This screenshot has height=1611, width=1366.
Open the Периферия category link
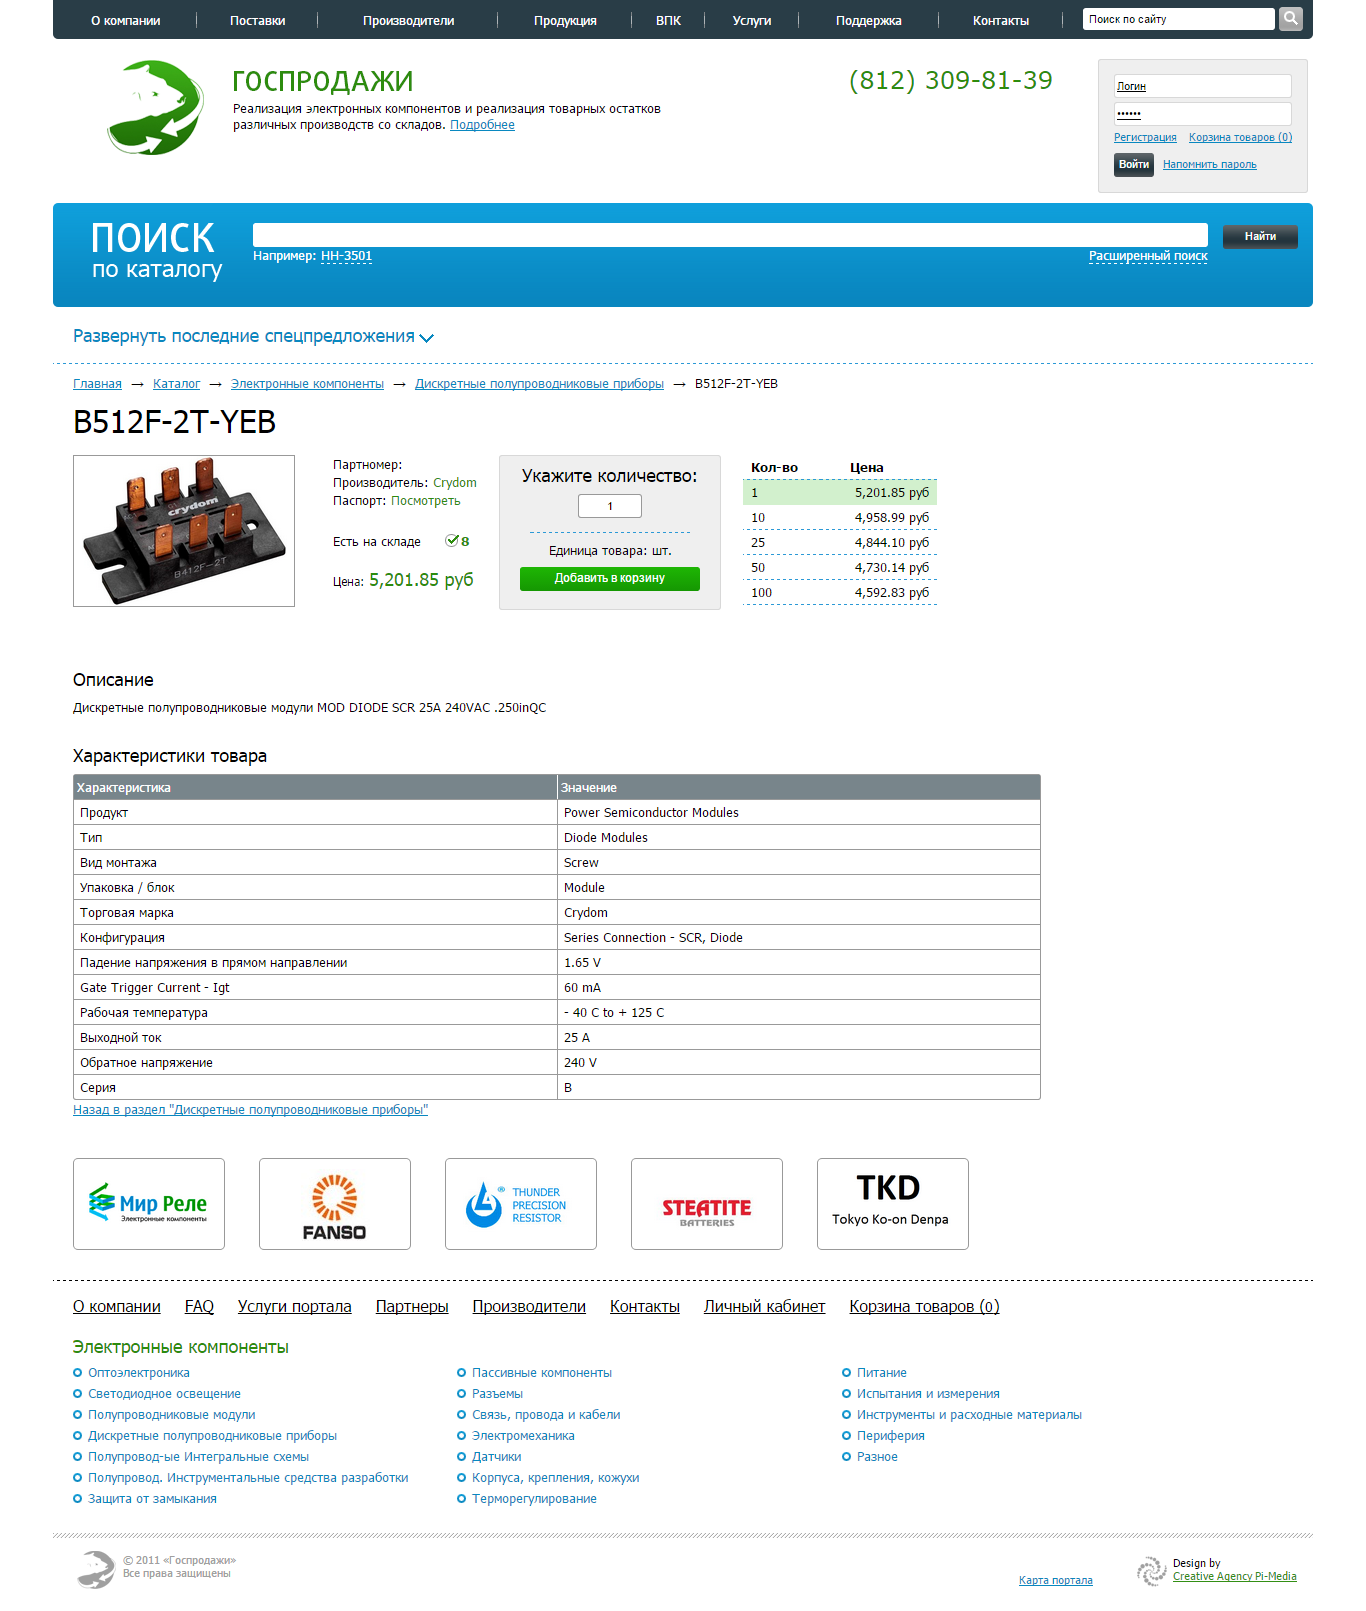pyautogui.click(x=890, y=1436)
